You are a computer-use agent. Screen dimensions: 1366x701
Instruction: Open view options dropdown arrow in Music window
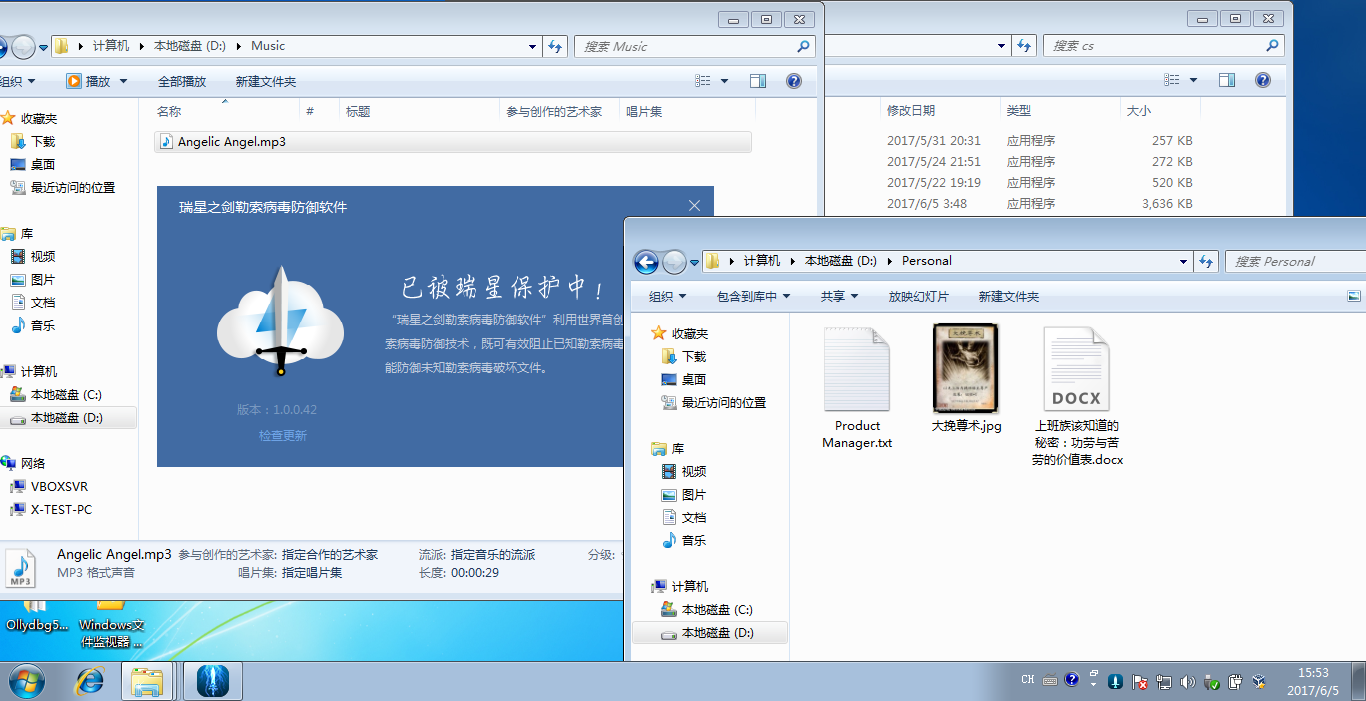725,81
